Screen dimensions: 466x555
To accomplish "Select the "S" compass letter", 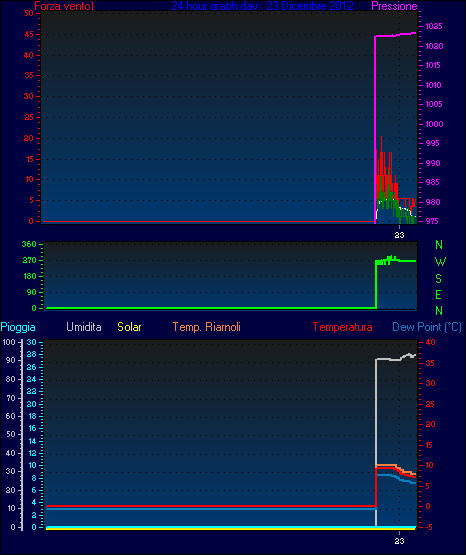I will coord(438,279).
